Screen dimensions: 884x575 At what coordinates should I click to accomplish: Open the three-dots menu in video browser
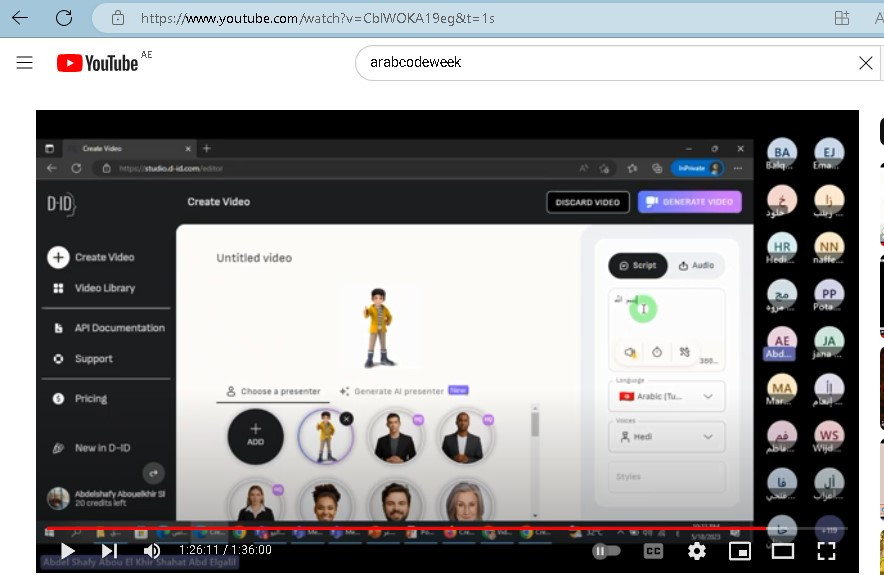click(738, 168)
